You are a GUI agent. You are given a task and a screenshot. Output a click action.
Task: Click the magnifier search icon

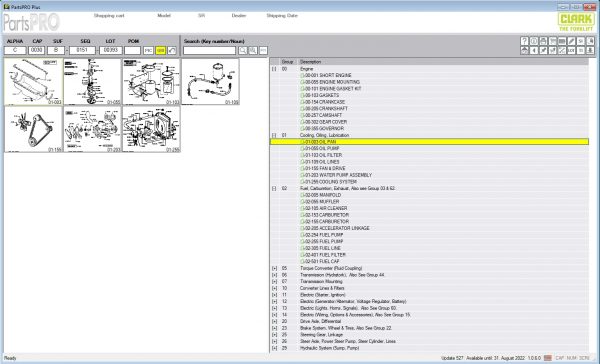click(x=243, y=50)
